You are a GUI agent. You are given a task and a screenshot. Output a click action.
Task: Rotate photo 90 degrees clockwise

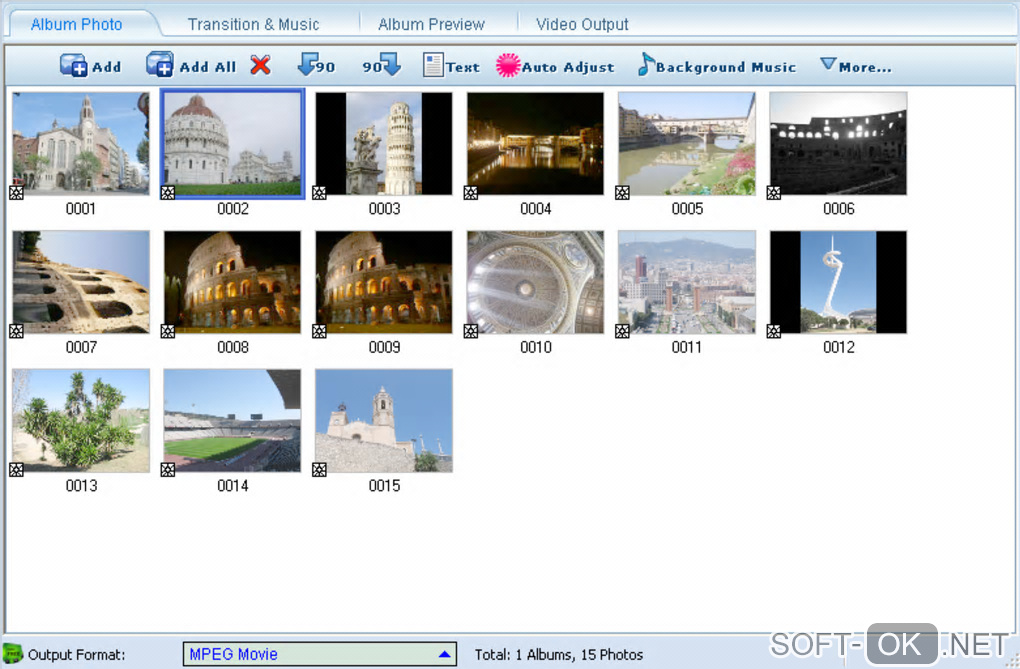(x=381, y=65)
